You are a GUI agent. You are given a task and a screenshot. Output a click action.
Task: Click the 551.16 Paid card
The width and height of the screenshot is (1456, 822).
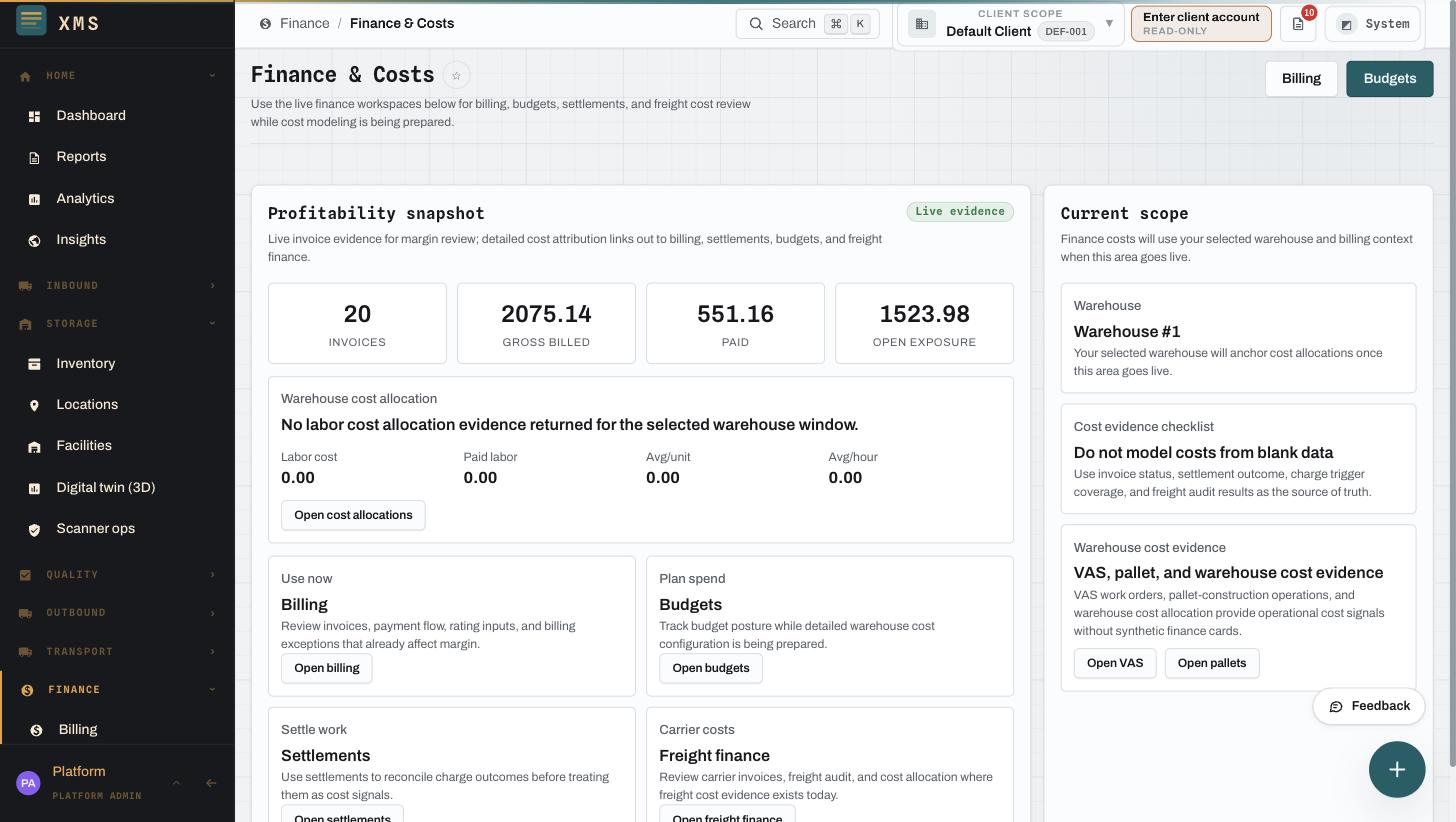(x=735, y=323)
